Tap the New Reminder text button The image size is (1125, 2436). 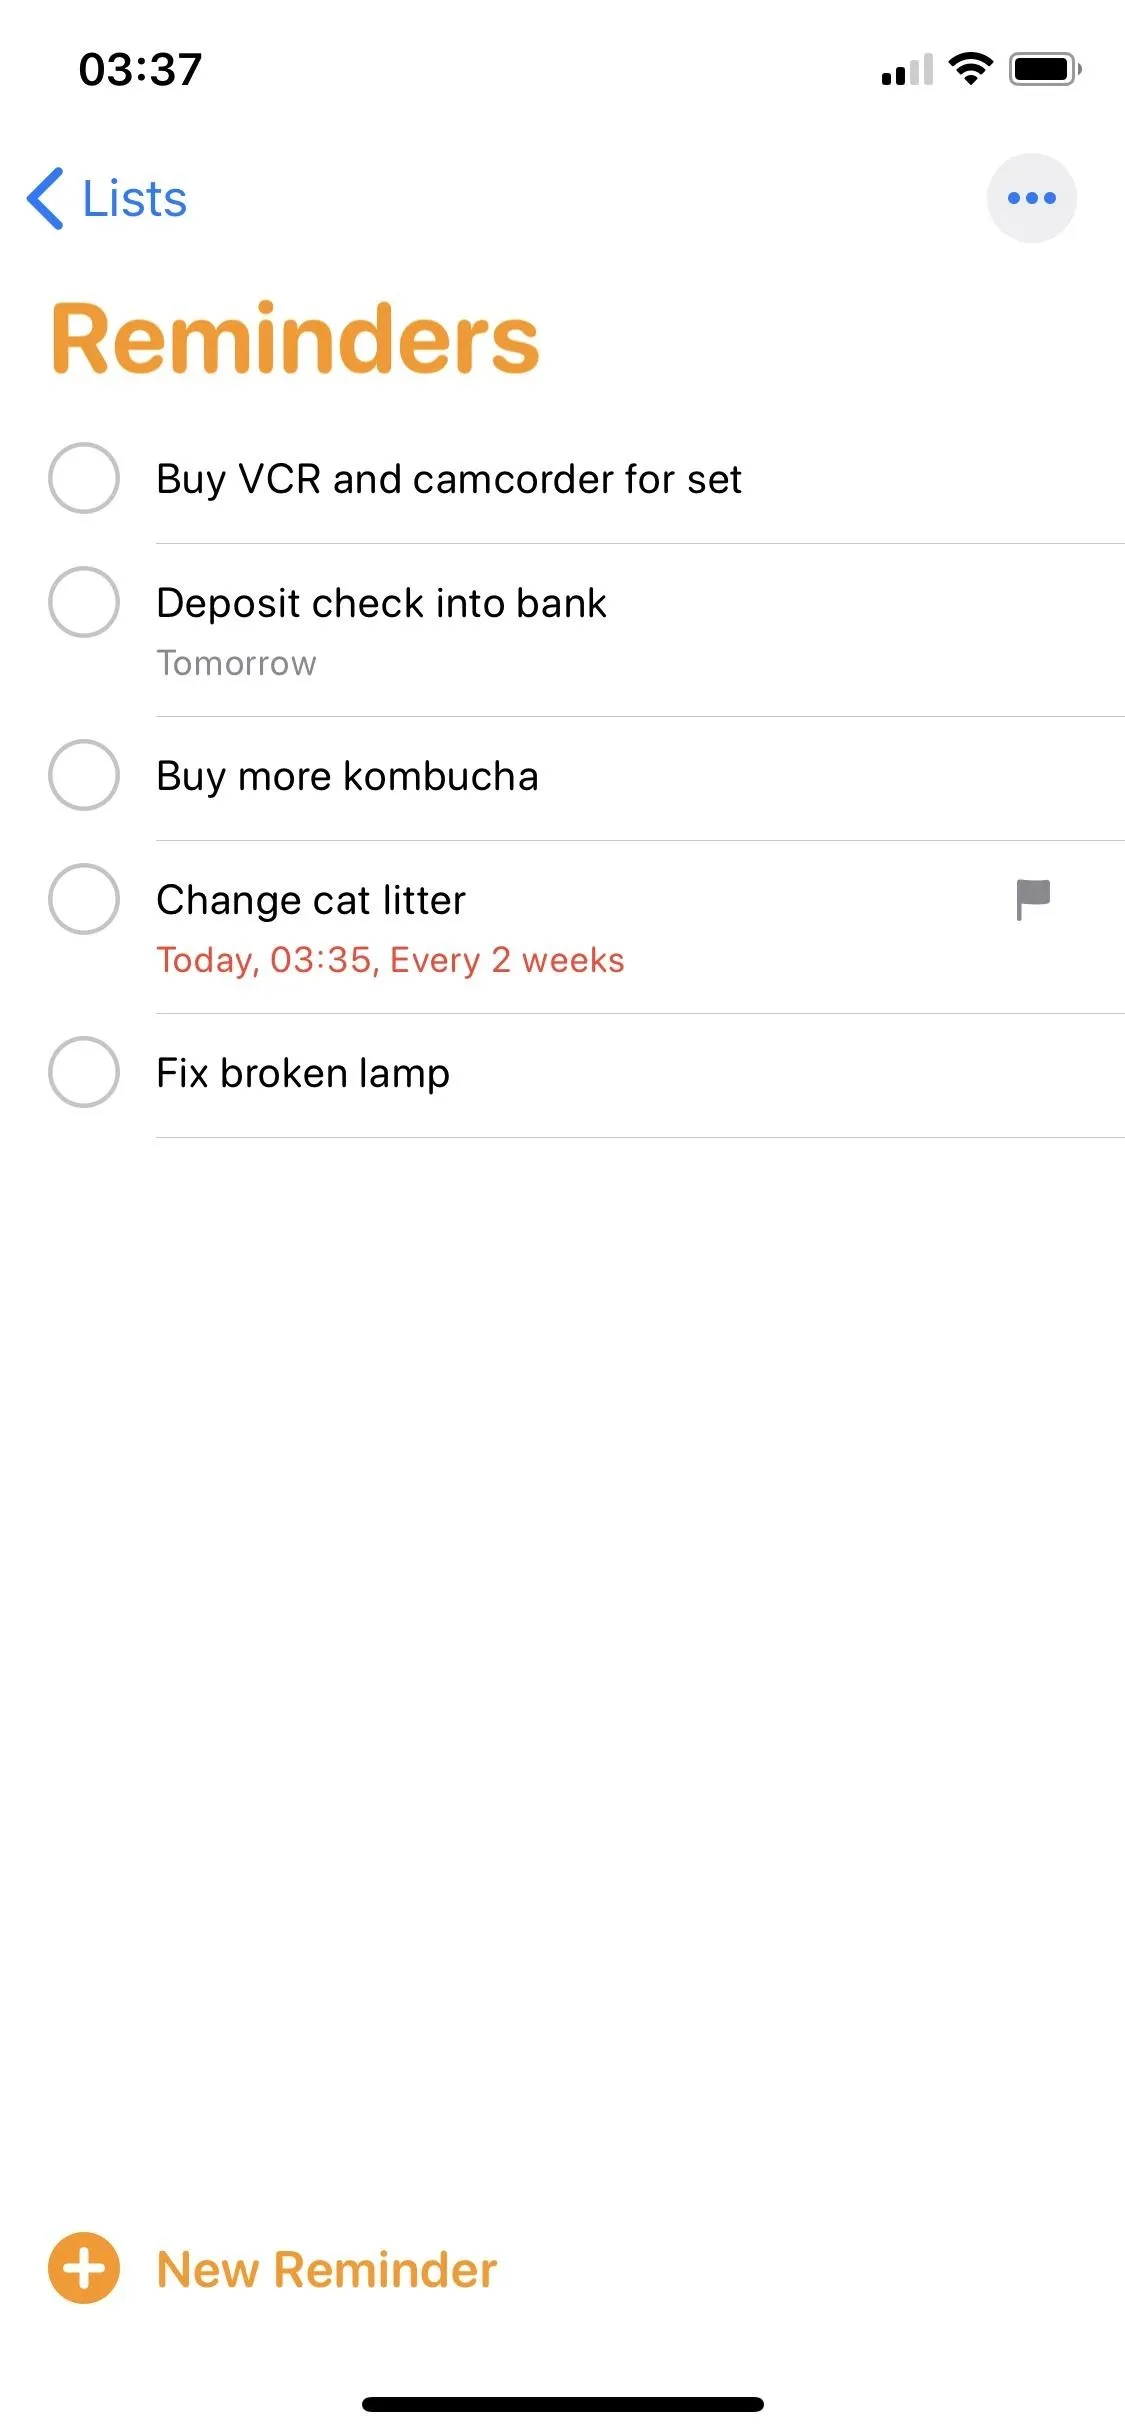tap(327, 2269)
